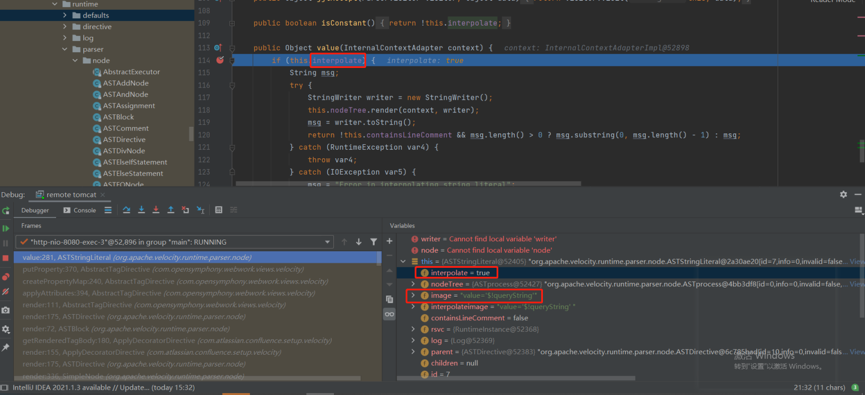Viewport: 865px width, 395px height.
Task: Open the debugger settings gear in the sidebar
Action: [6, 329]
